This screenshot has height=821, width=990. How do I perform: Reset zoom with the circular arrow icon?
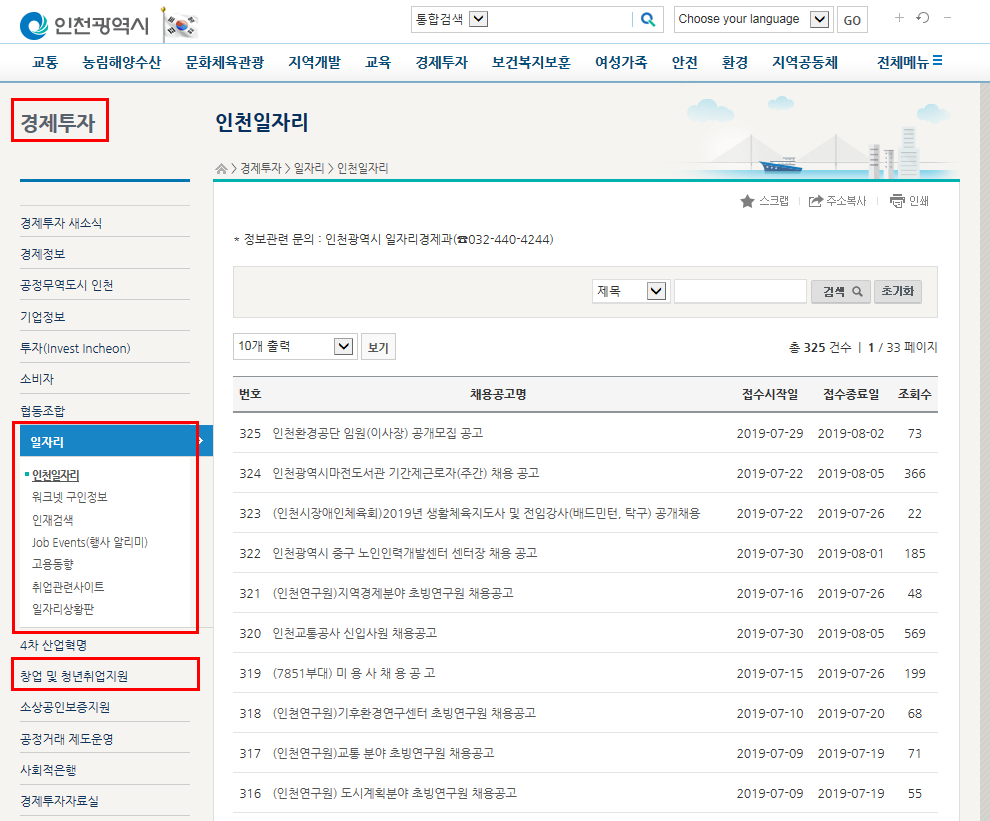point(923,18)
